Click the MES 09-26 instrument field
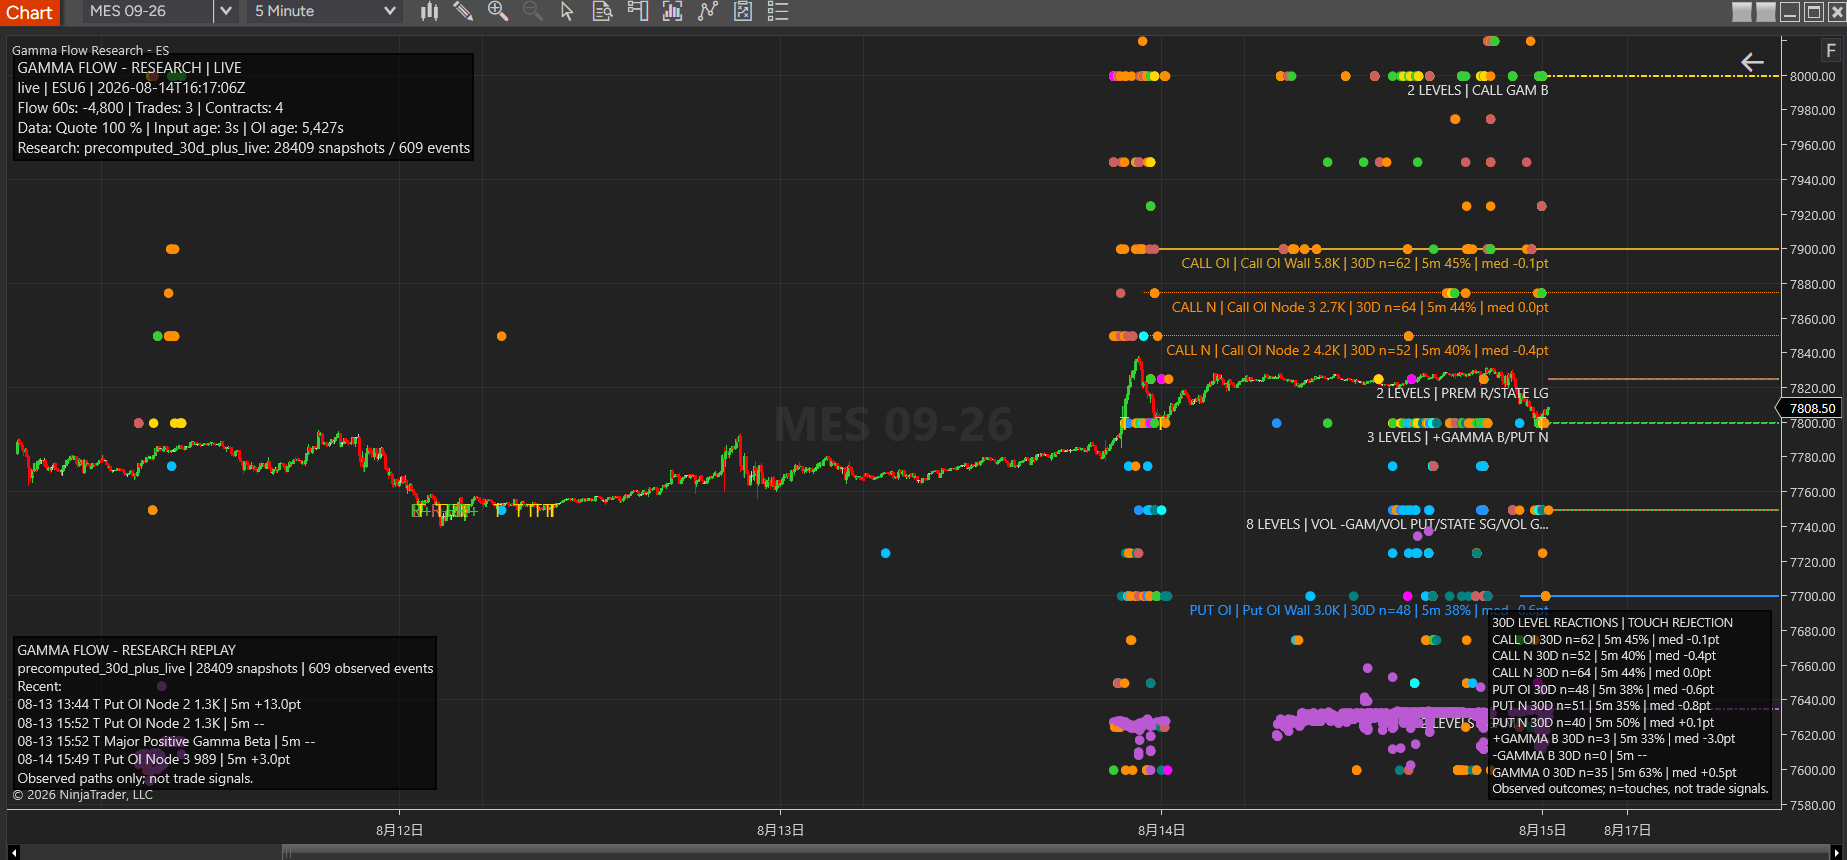This screenshot has width=1847, height=860. point(146,11)
